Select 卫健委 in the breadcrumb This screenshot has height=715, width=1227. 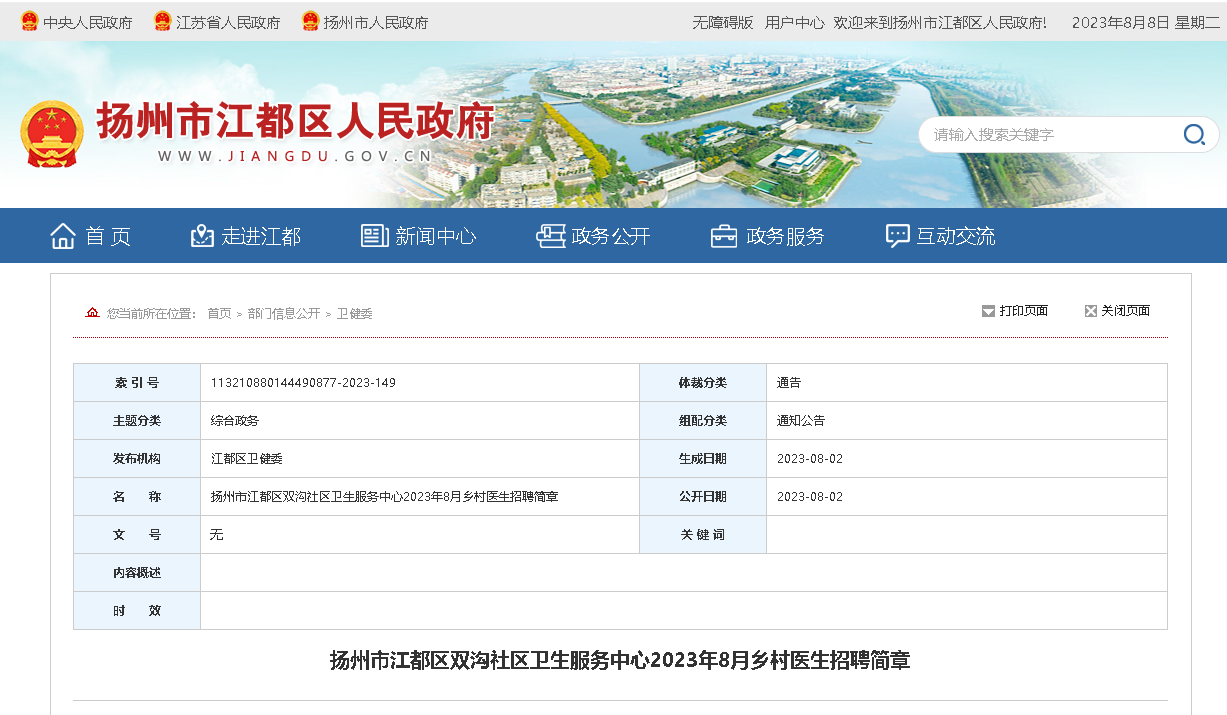point(354,314)
